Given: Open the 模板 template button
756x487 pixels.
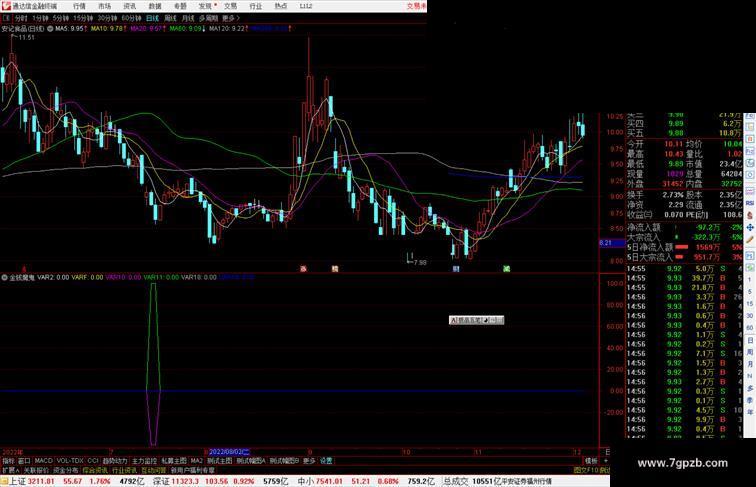Looking at the screenshot, I should tap(591, 461).
